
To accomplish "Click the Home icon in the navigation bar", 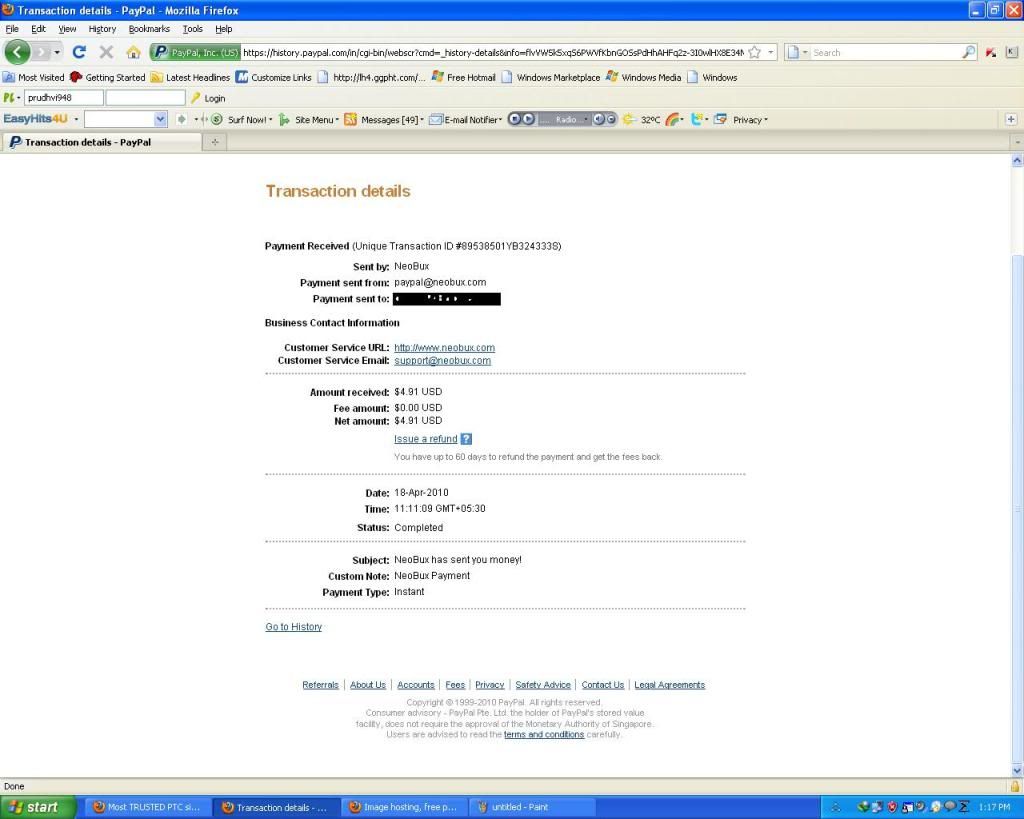I will coord(133,52).
